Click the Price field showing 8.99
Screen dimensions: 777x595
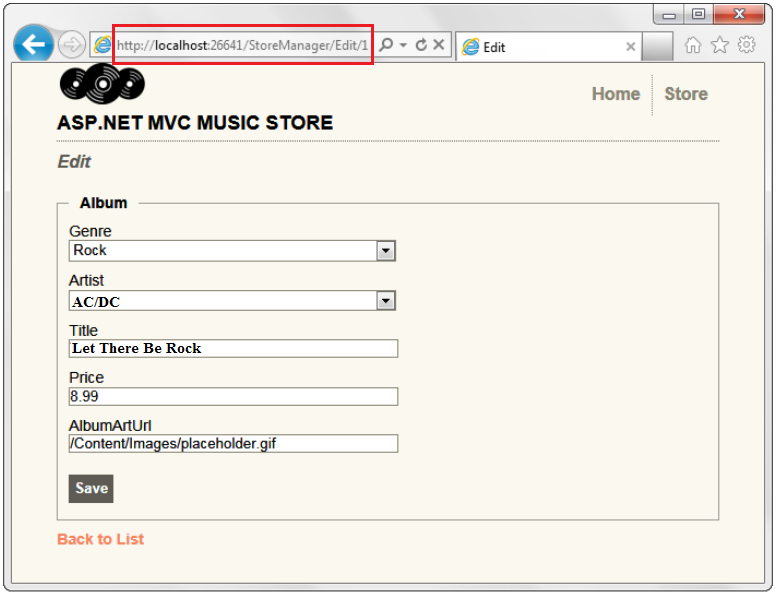[233, 396]
